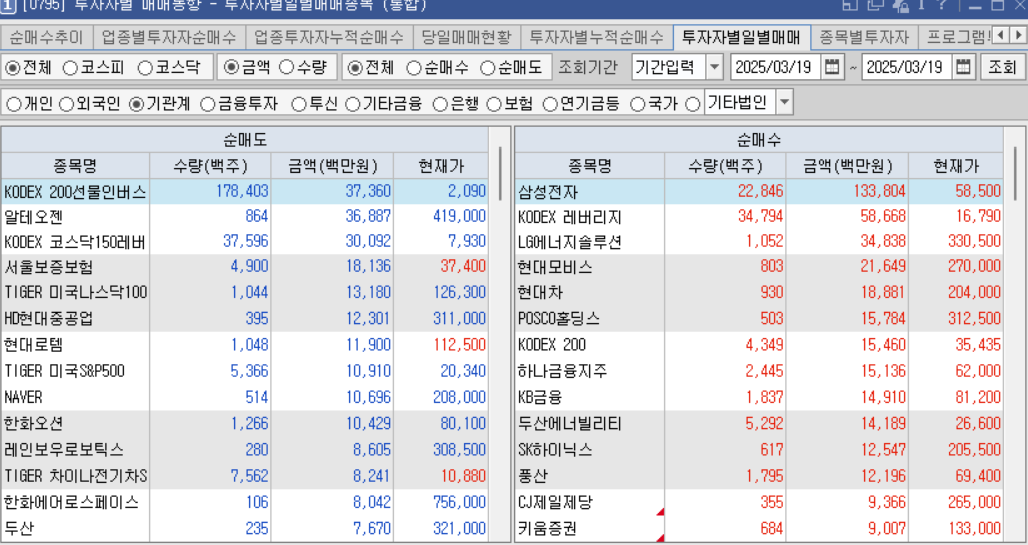1028x545 pixels.
Task: Select the 삼성전자 row
Action: 759,191
